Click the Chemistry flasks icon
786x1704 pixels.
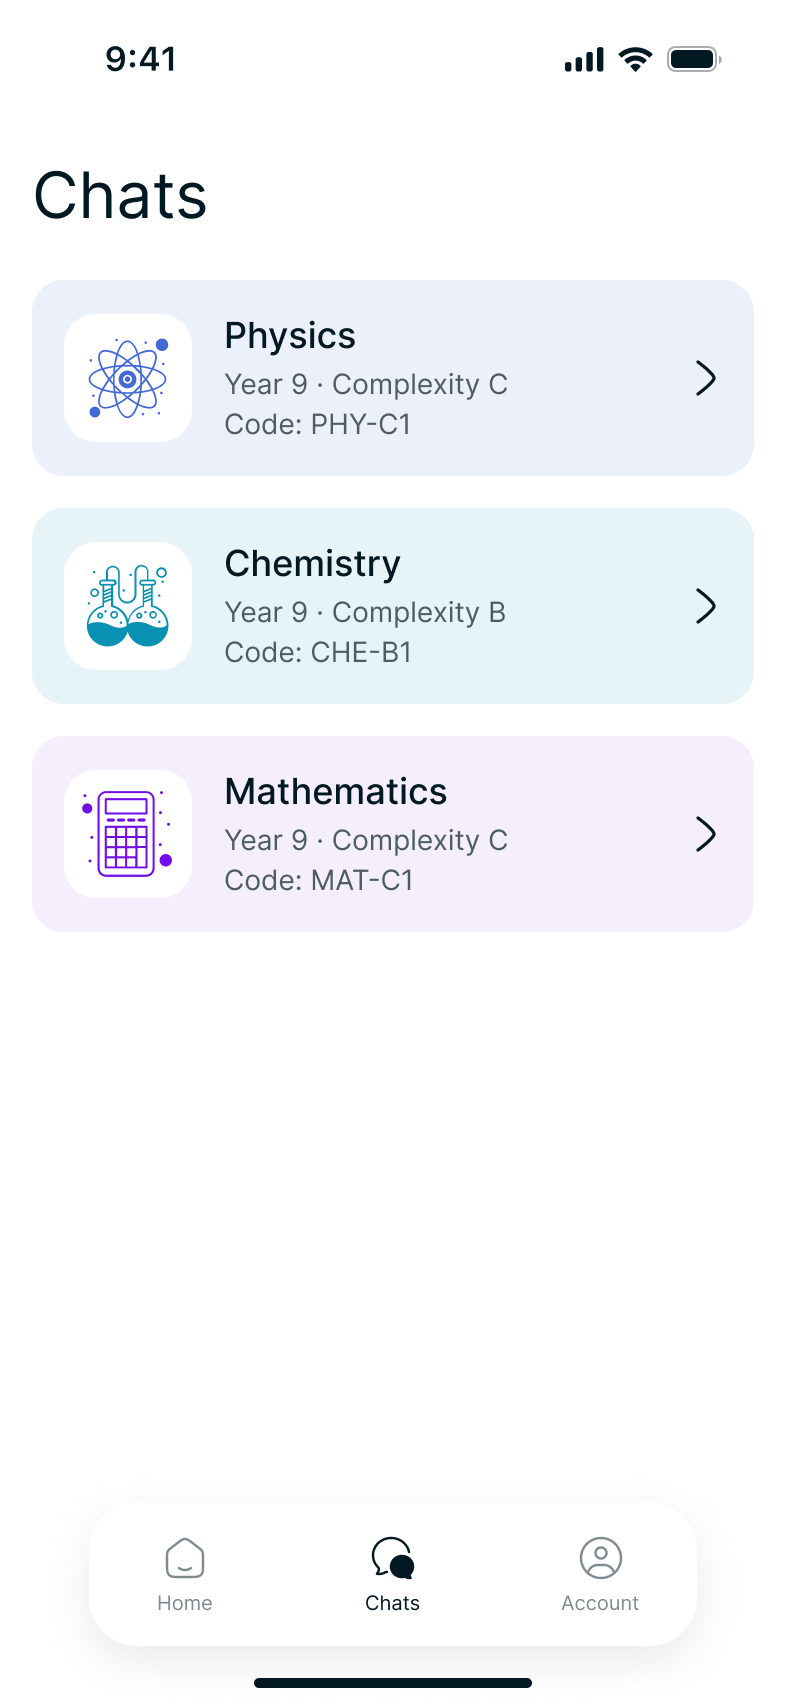point(128,606)
